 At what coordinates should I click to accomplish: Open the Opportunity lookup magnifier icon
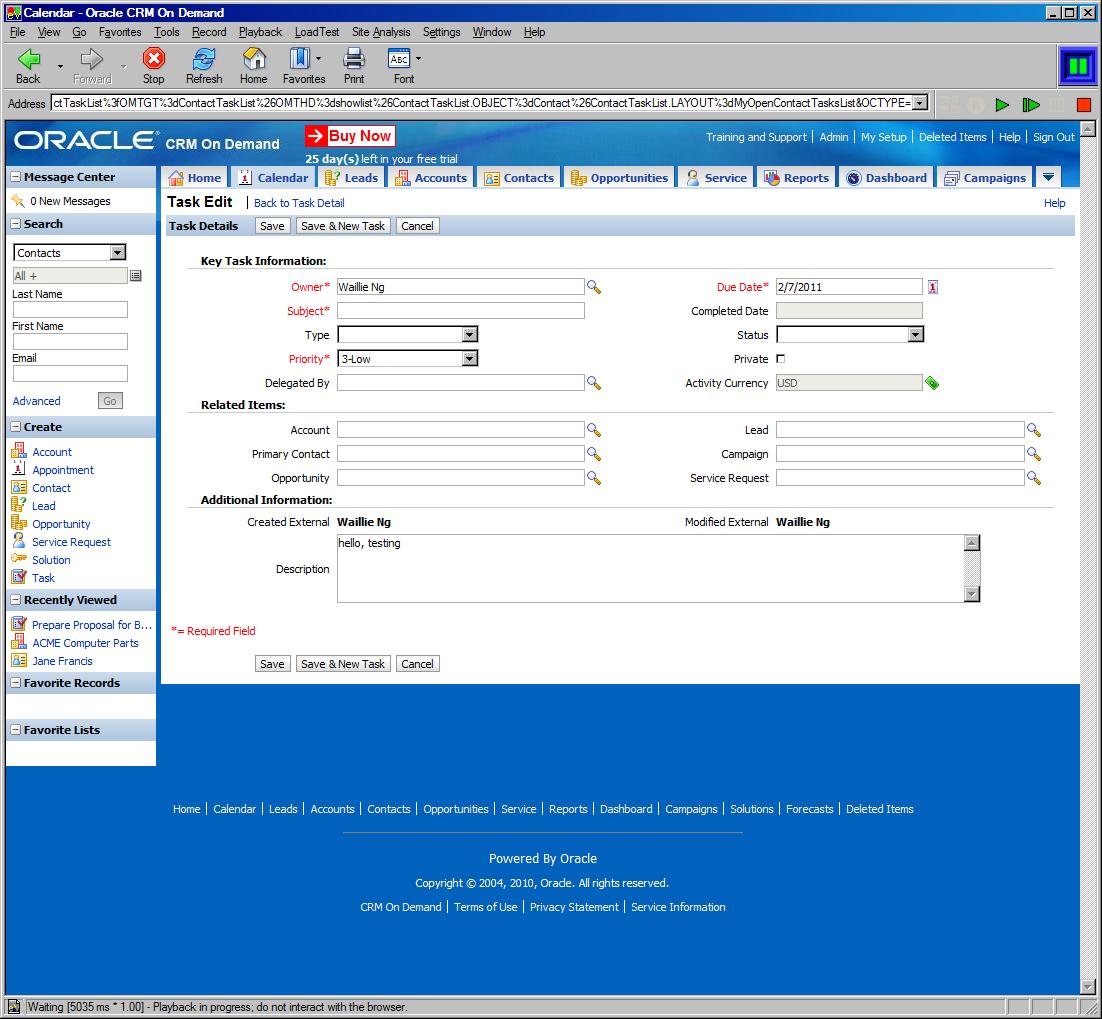point(594,478)
